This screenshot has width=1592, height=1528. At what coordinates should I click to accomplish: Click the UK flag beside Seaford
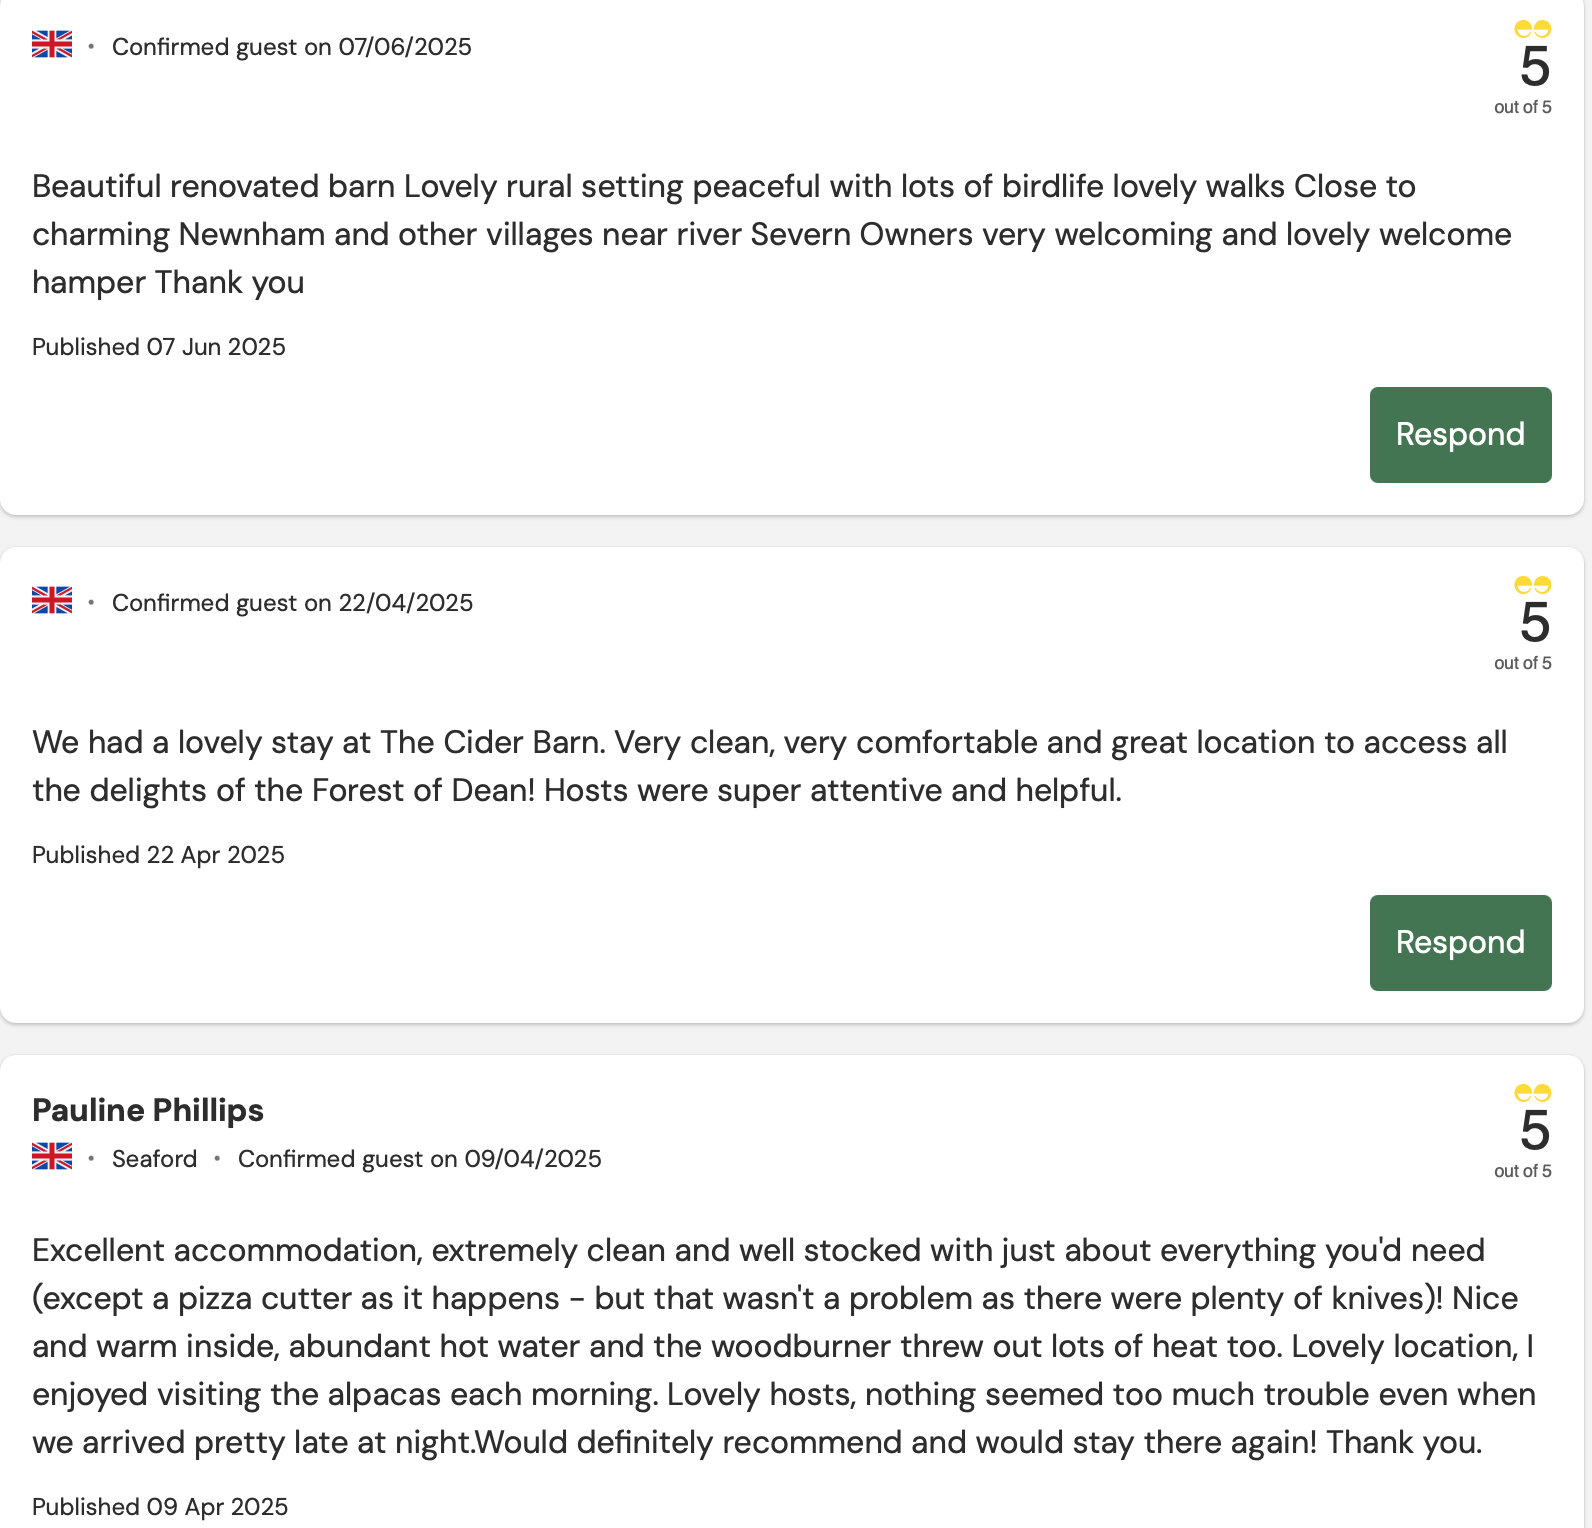click(52, 1157)
